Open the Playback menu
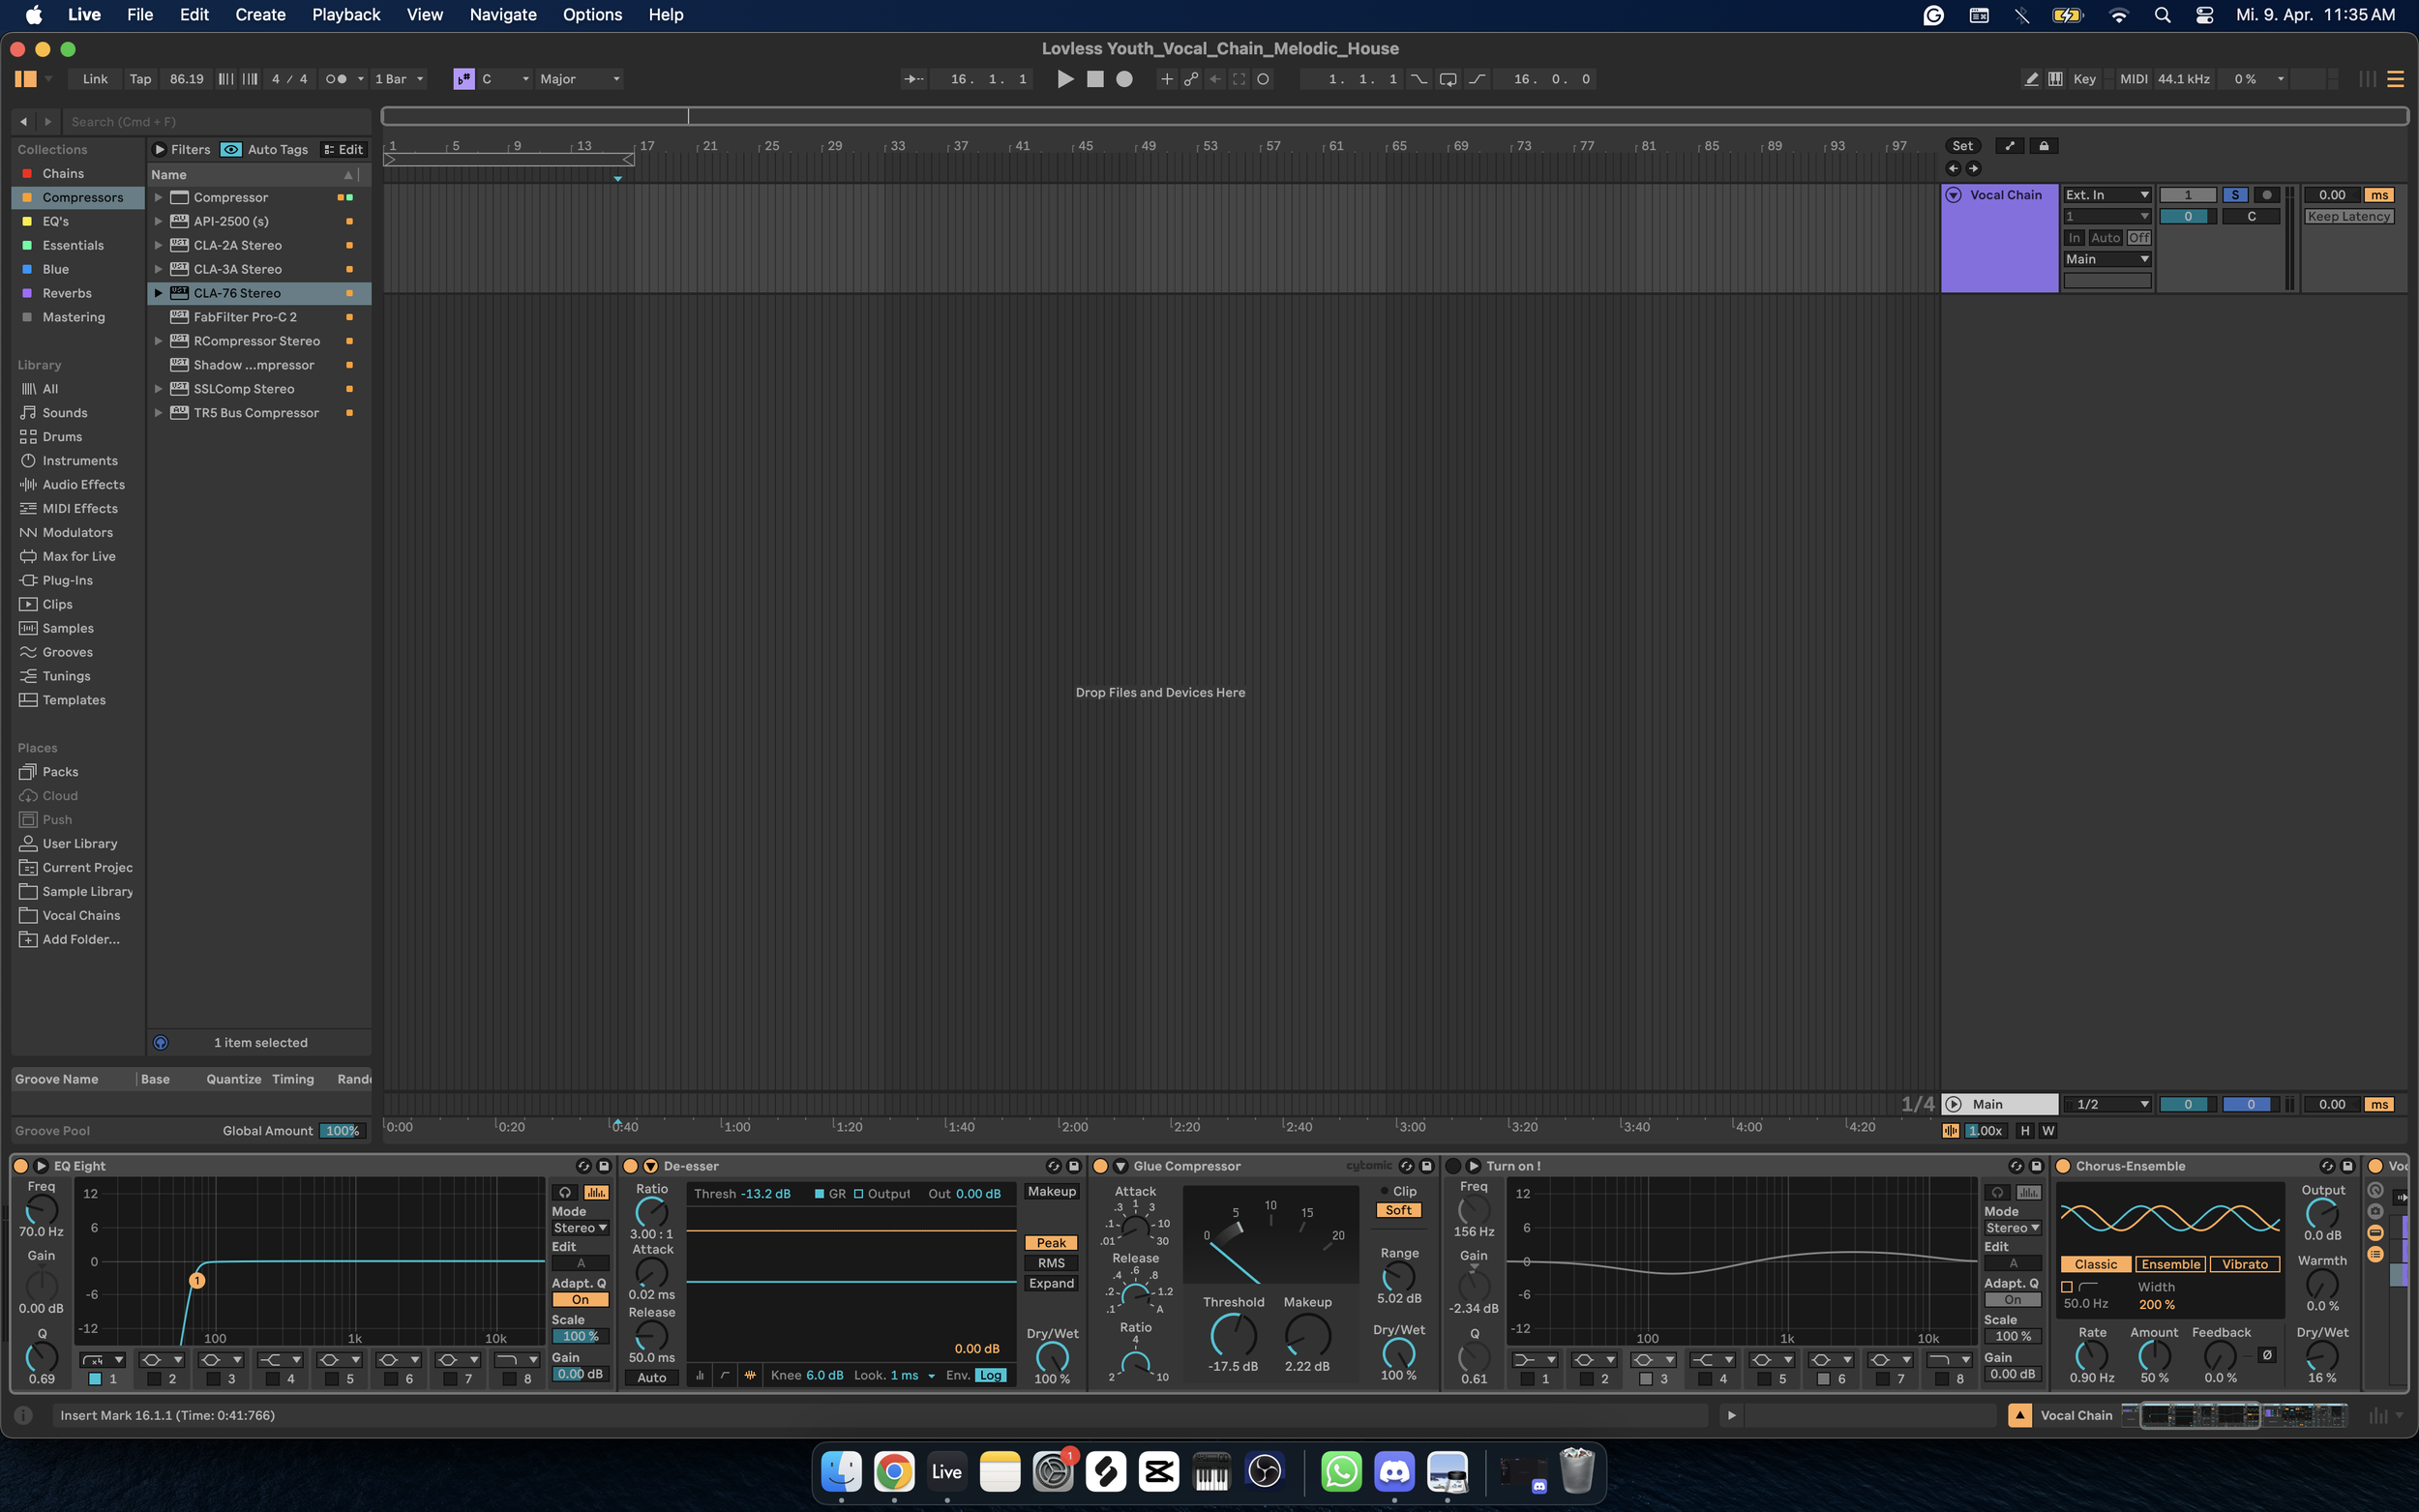The width and height of the screenshot is (2419, 1512). pyautogui.click(x=345, y=15)
